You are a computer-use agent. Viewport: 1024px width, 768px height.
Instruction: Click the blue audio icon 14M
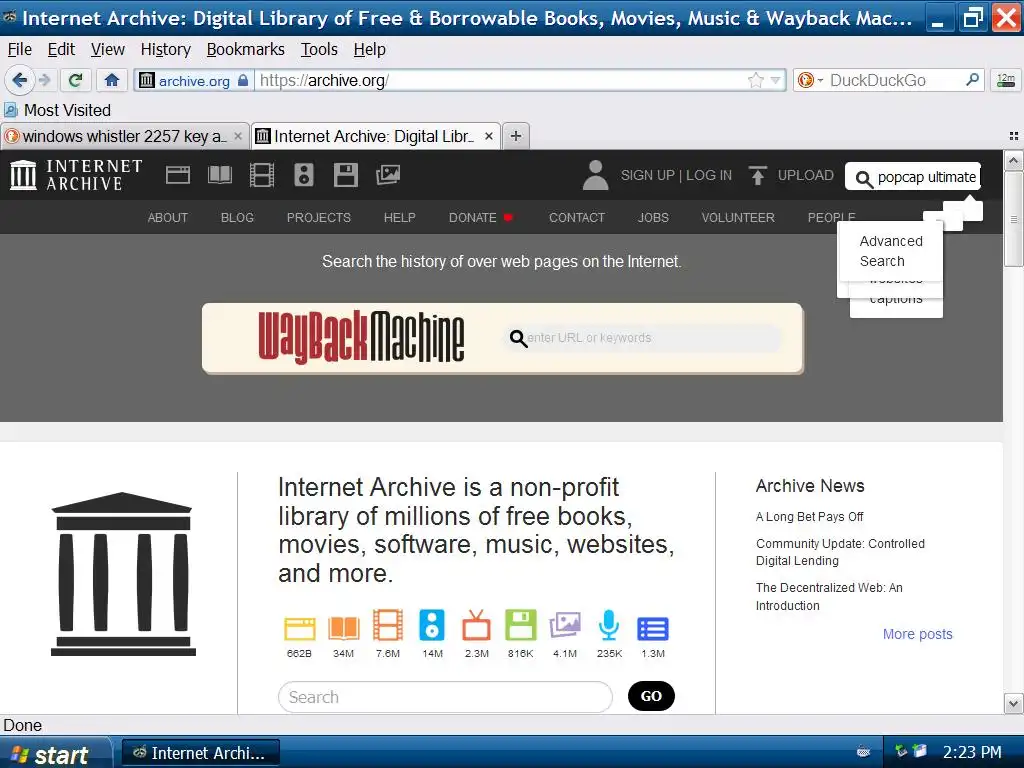tap(432, 625)
